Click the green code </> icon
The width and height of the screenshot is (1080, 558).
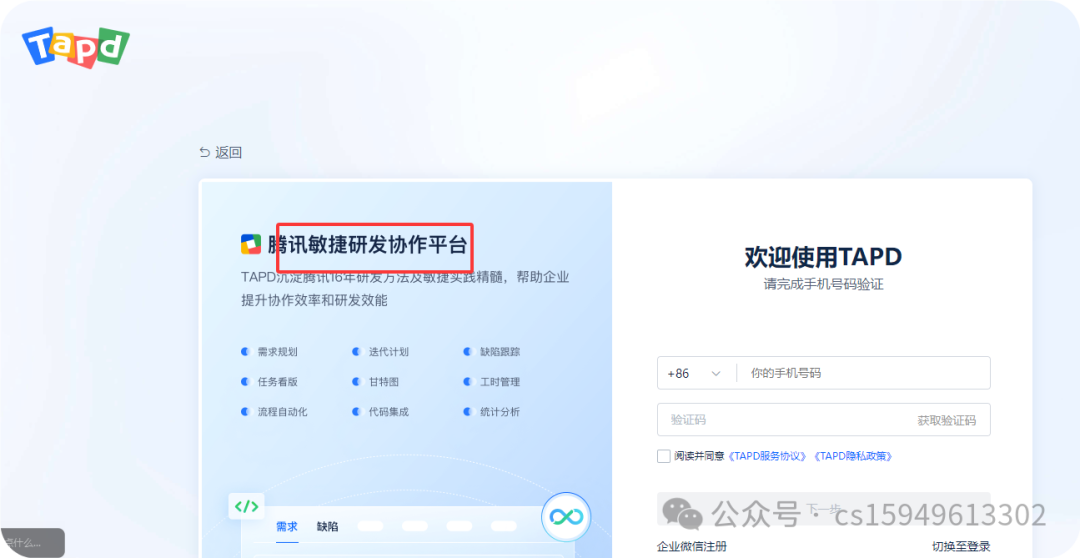247,506
